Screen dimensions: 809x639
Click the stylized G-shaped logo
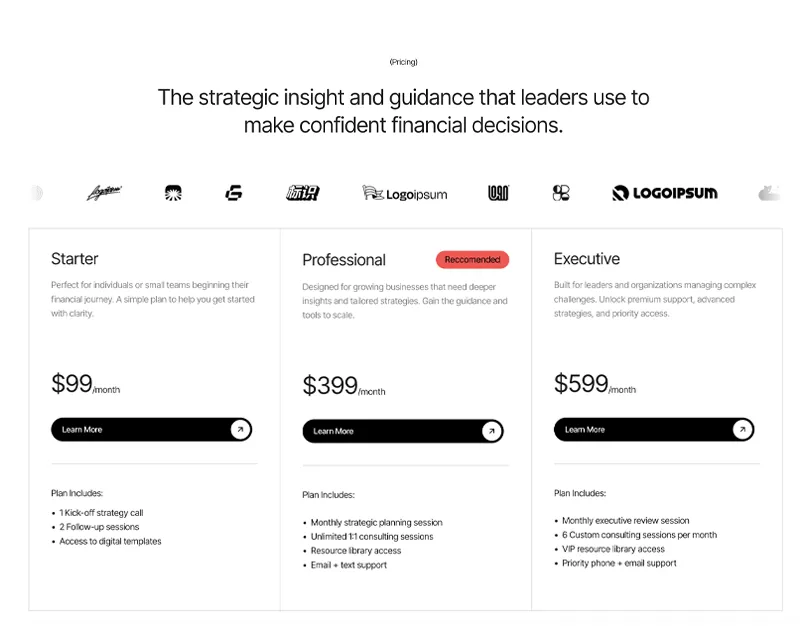coord(234,193)
